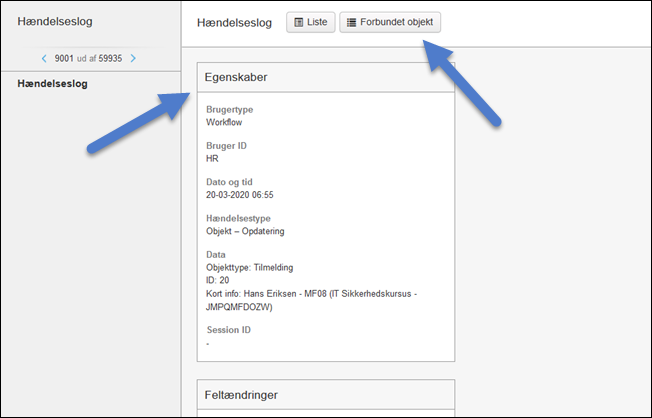Go to next record with right chevron
652x418 pixels.
point(133,58)
